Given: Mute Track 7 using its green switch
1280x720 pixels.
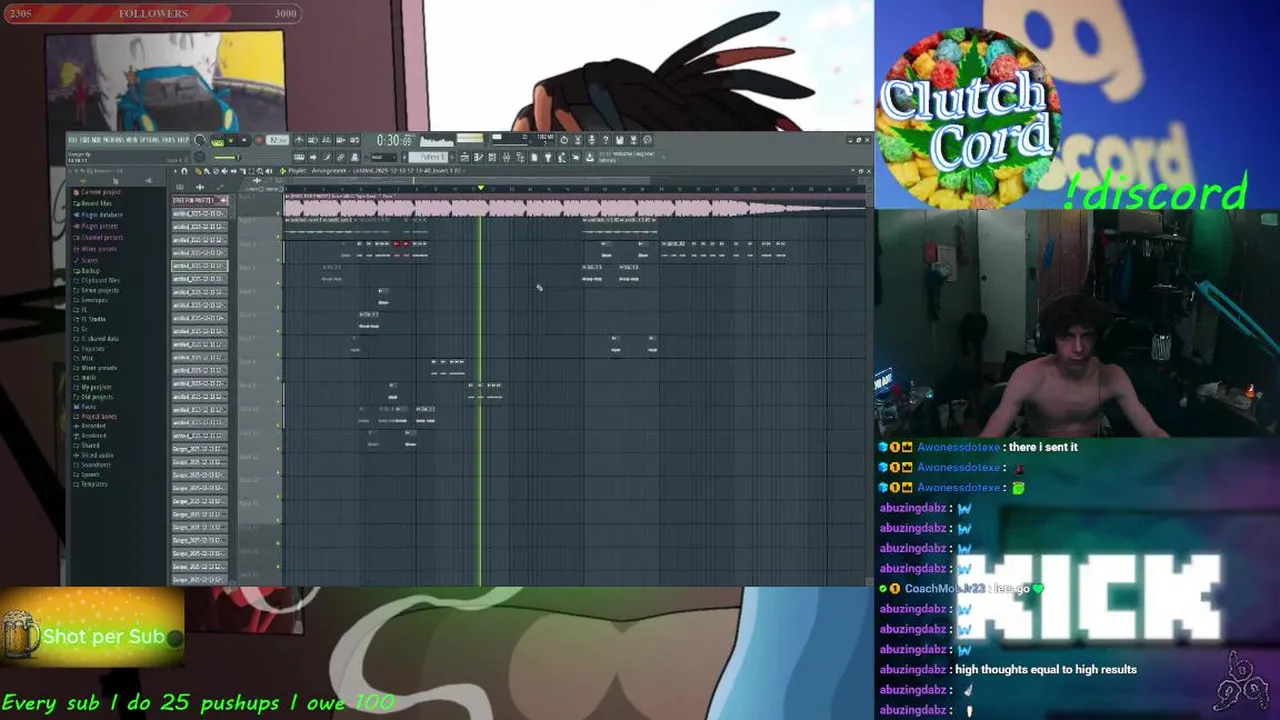Looking at the screenshot, I should pos(278,354).
